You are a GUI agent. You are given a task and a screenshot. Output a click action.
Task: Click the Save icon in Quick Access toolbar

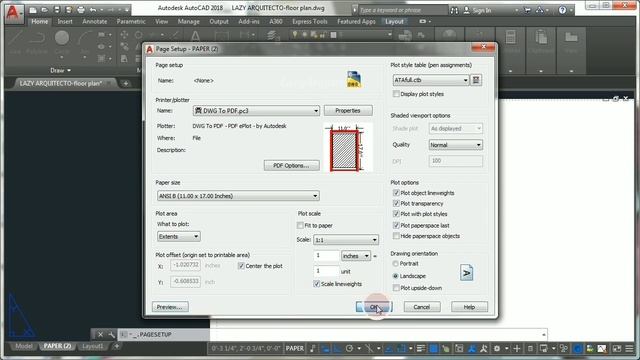tap(57, 10)
